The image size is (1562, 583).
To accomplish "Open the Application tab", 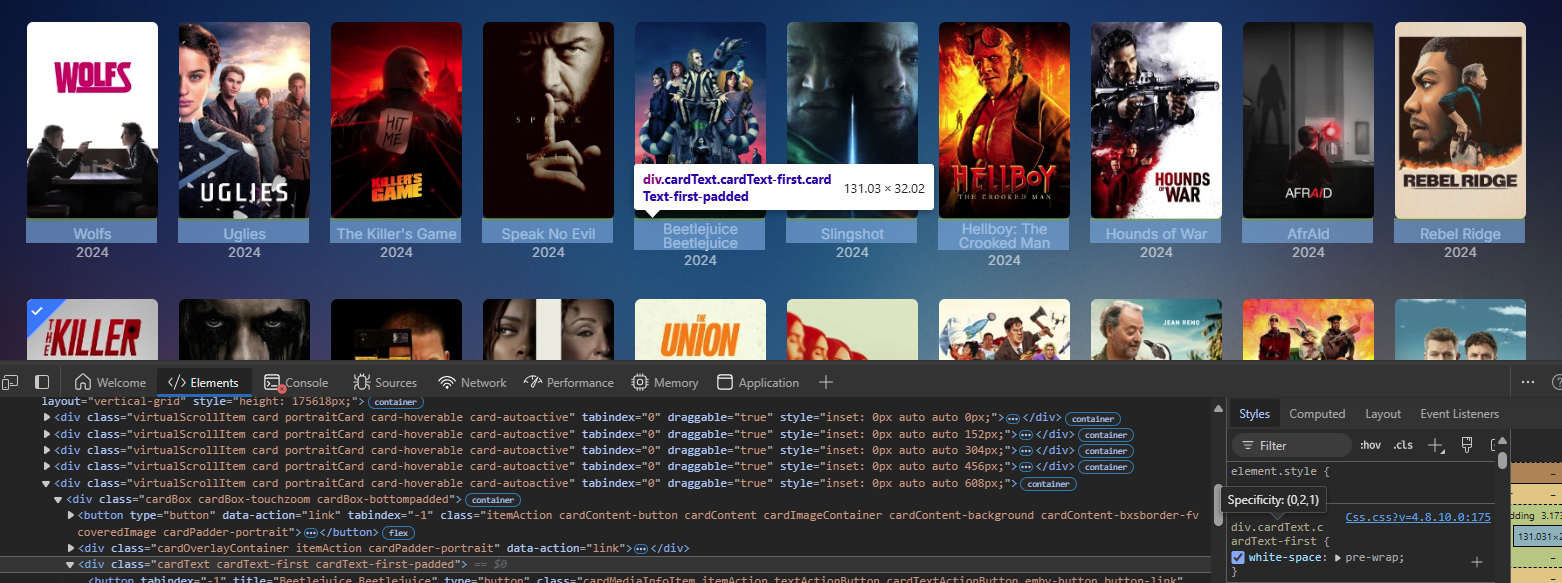I will (x=758, y=382).
